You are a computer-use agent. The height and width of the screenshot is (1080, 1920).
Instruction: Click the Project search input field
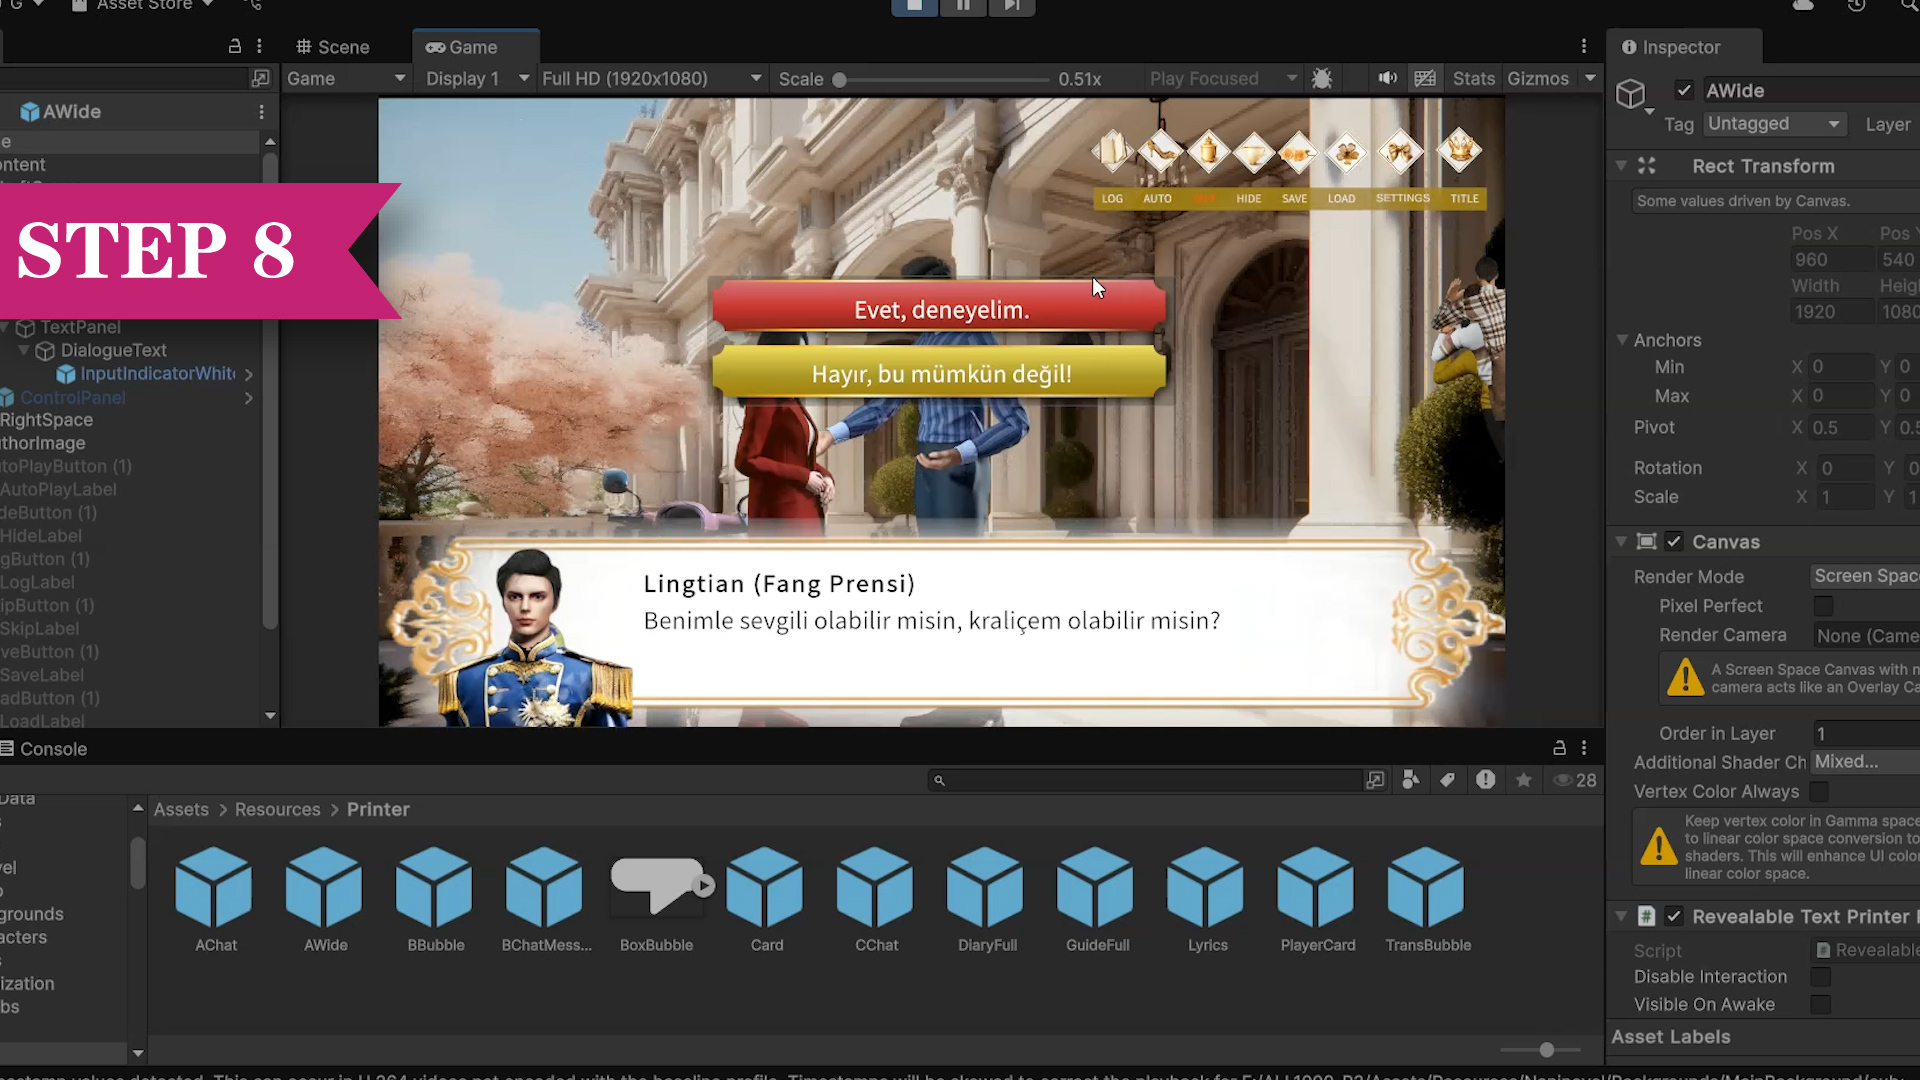pyautogui.click(x=1150, y=780)
